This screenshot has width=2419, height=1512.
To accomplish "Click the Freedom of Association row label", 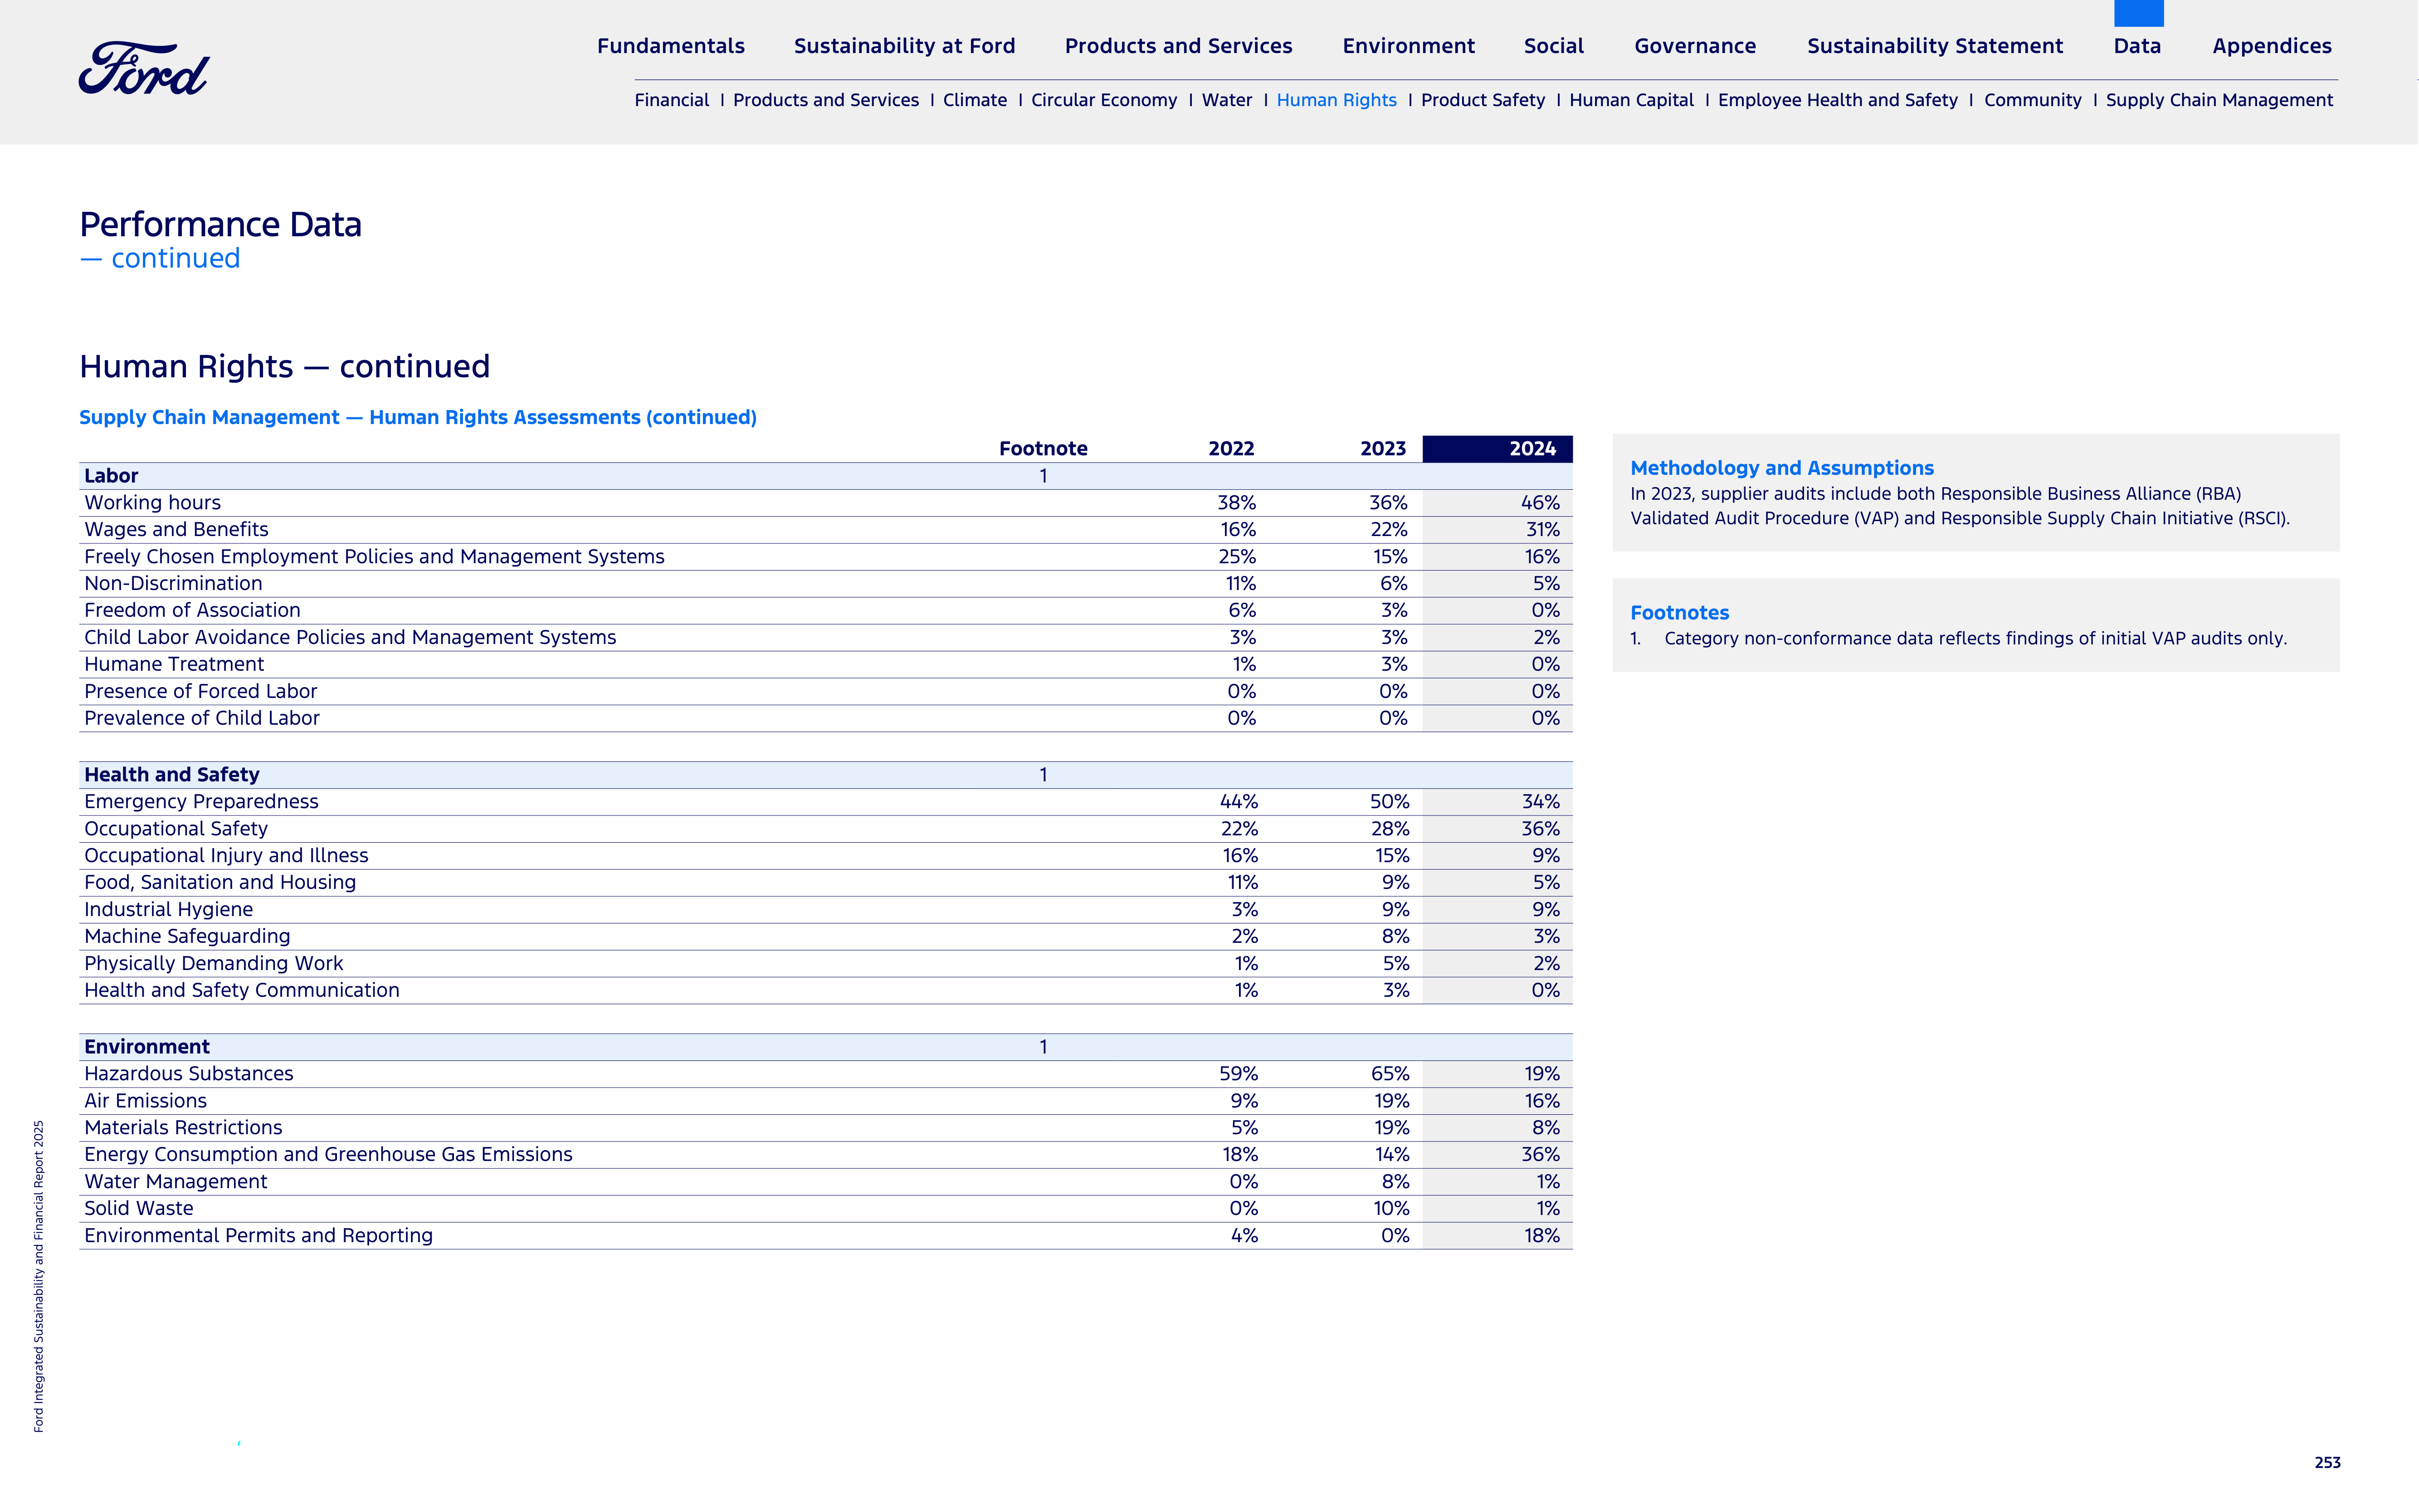I will click(192, 611).
